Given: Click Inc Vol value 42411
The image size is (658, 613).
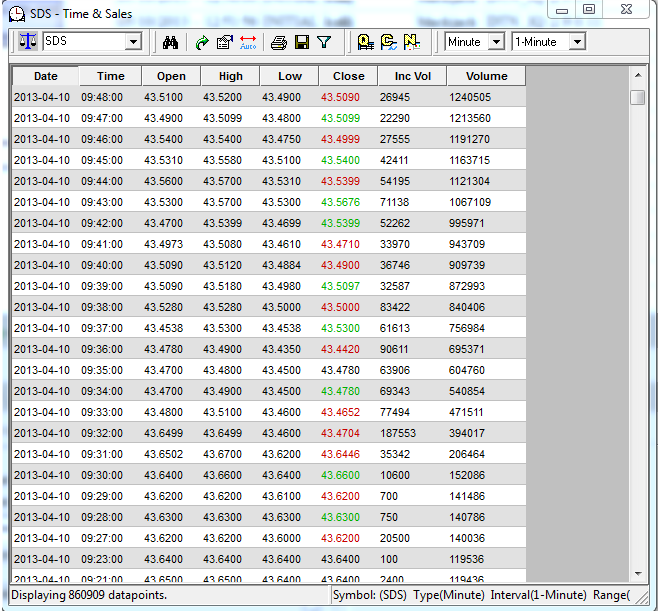Looking at the screenshot, I should point(394,160).
